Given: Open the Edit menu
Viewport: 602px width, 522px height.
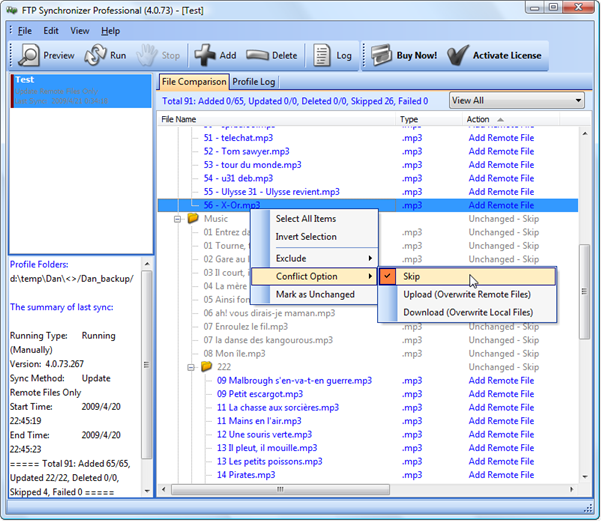Looking at the screenshot, I should (50, 31).
